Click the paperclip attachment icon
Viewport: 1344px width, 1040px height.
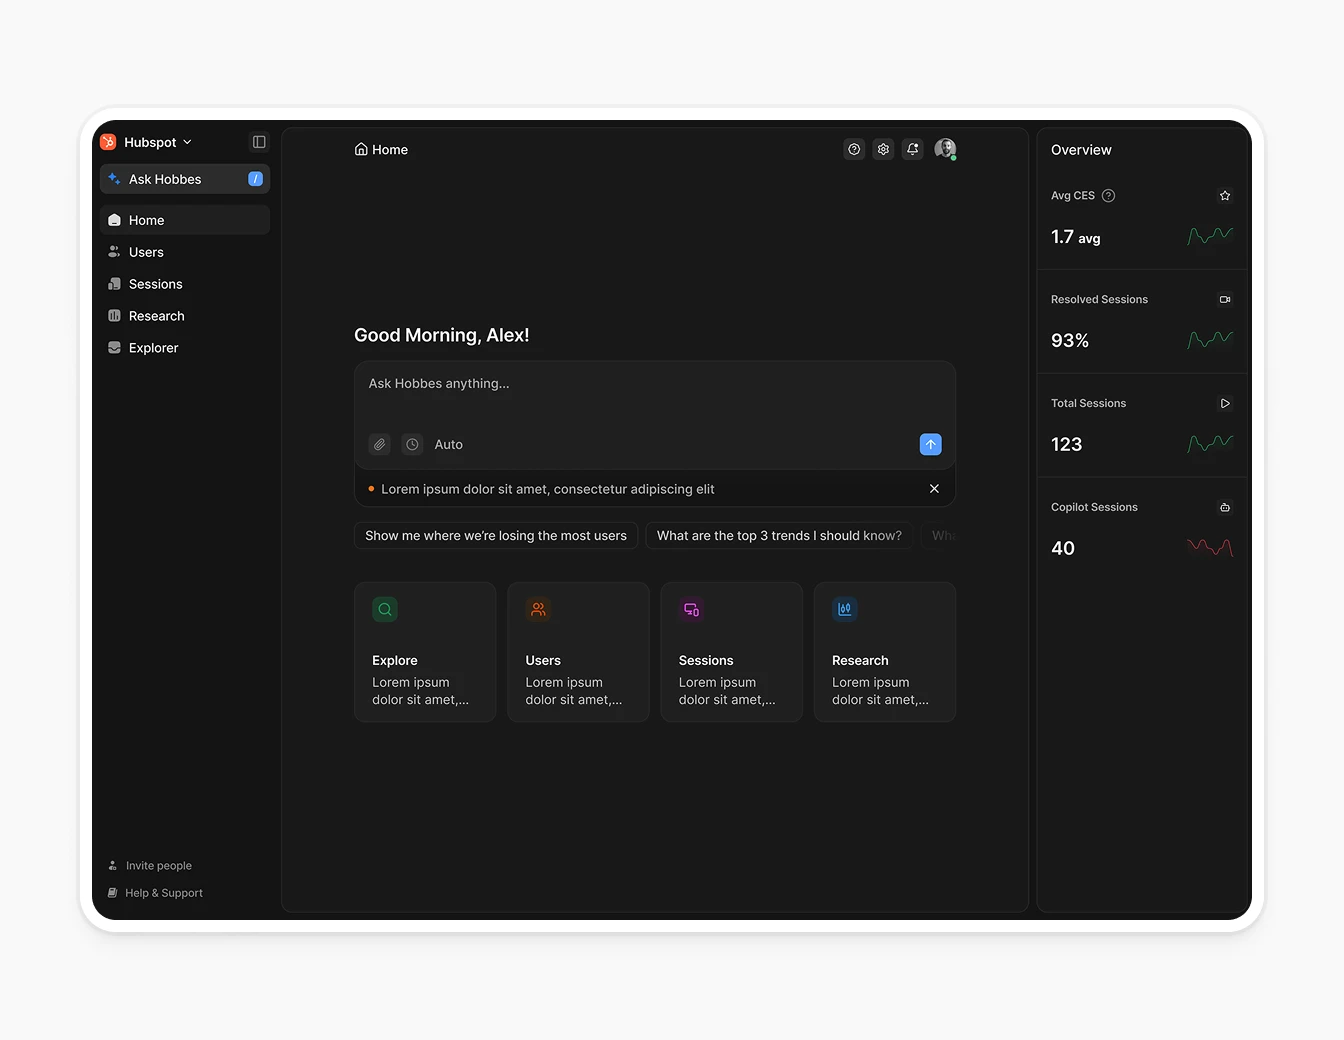pos(379,444)
